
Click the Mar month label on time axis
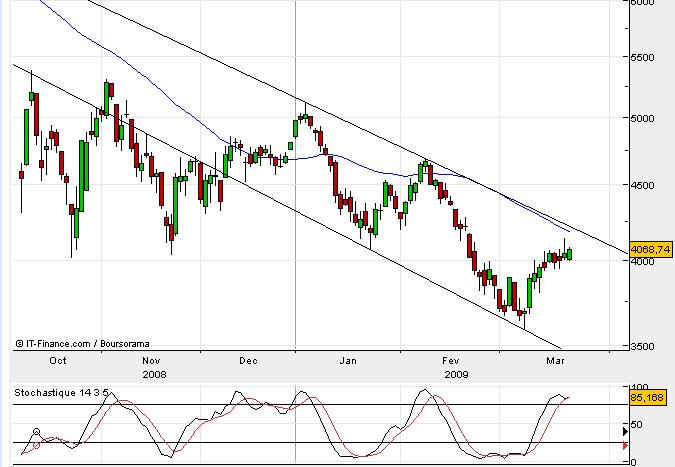tap(555, 361)
